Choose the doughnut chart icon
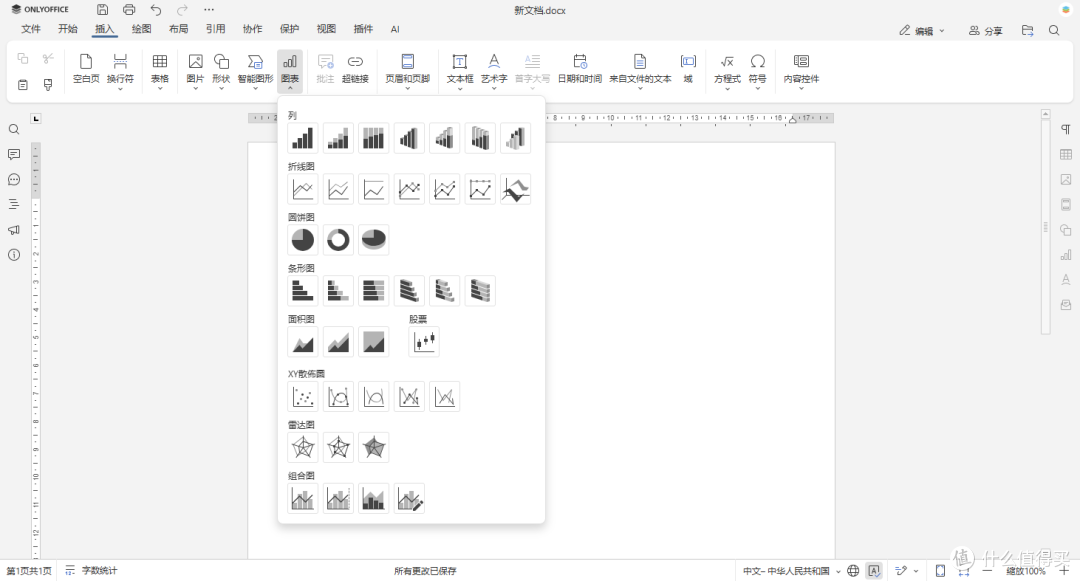 338,240
